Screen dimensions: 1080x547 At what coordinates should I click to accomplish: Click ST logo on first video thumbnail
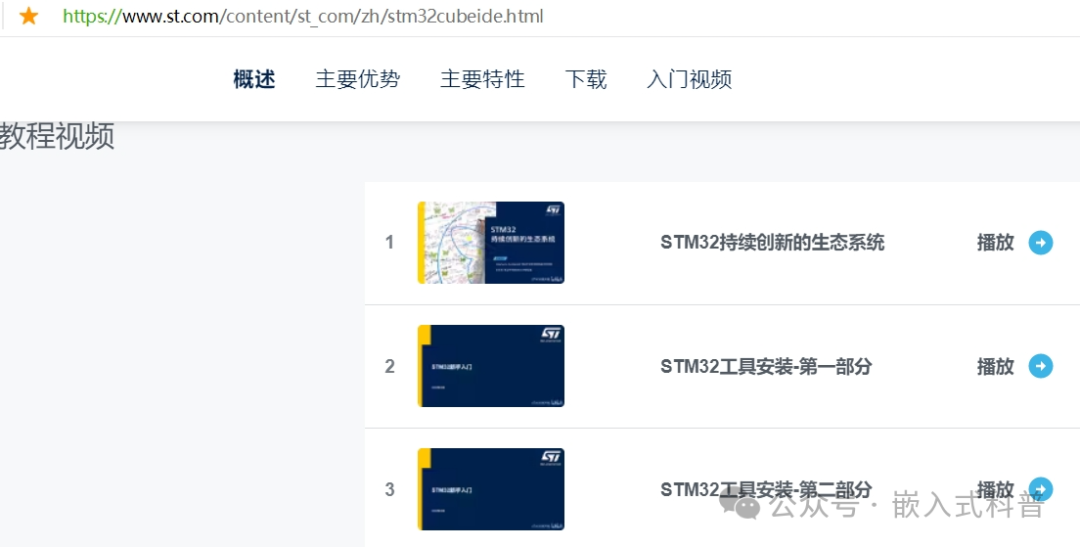click(x=552, y=211)
